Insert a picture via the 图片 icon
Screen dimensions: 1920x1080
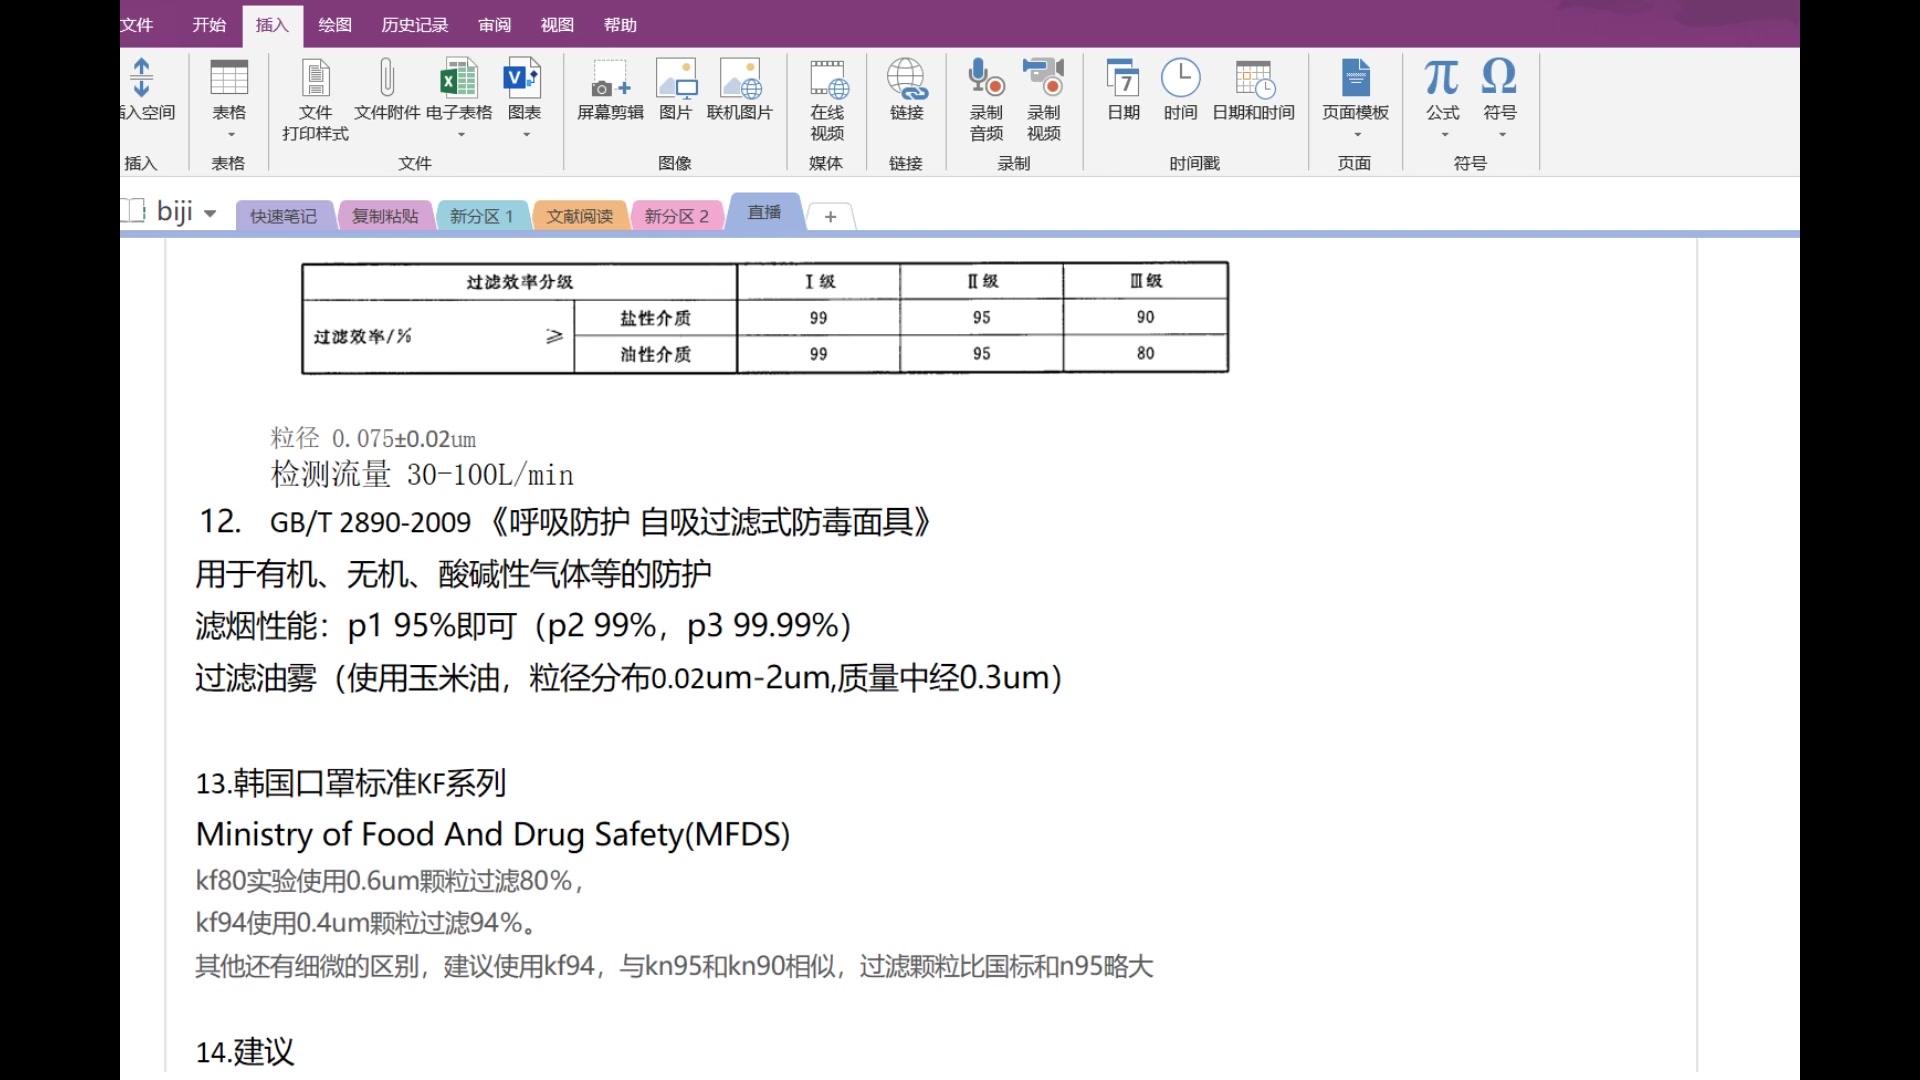pos(677,90)
